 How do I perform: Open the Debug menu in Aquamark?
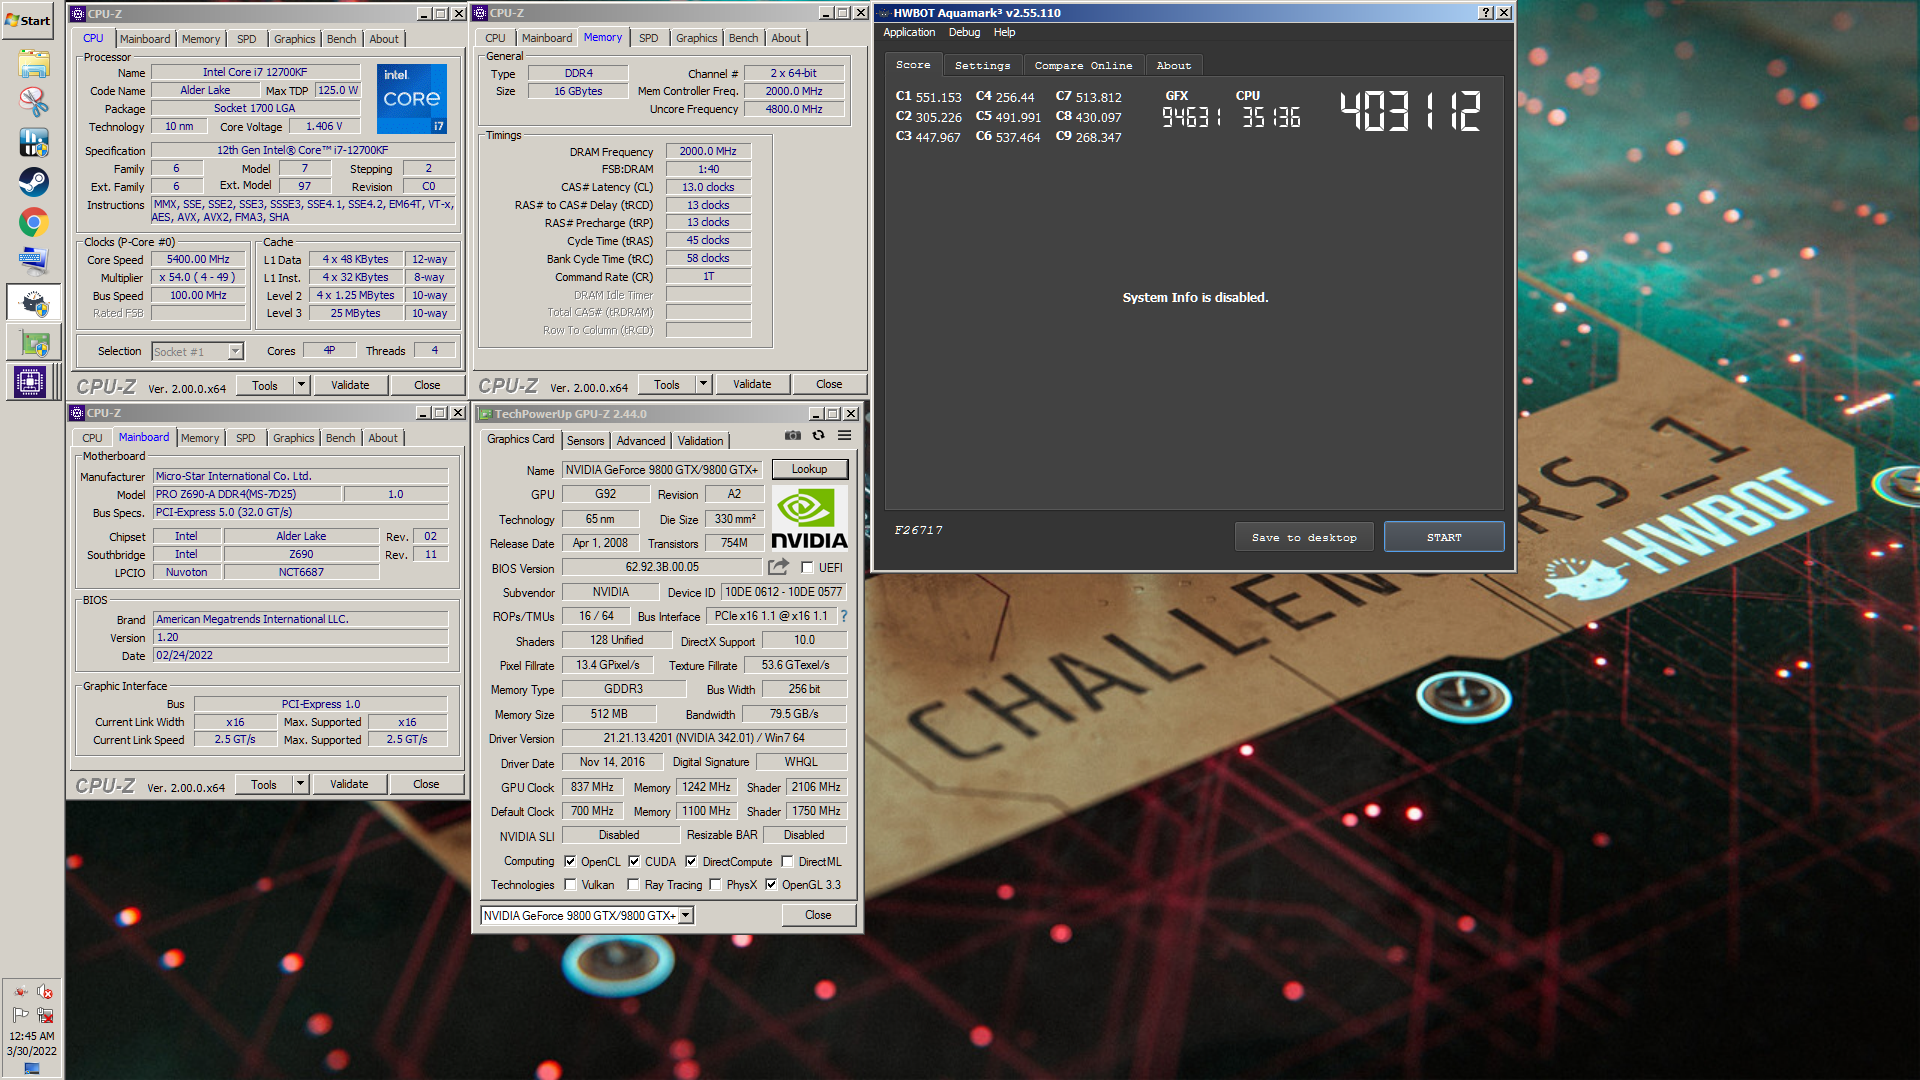pyautogui.click(x=964, y=32)
